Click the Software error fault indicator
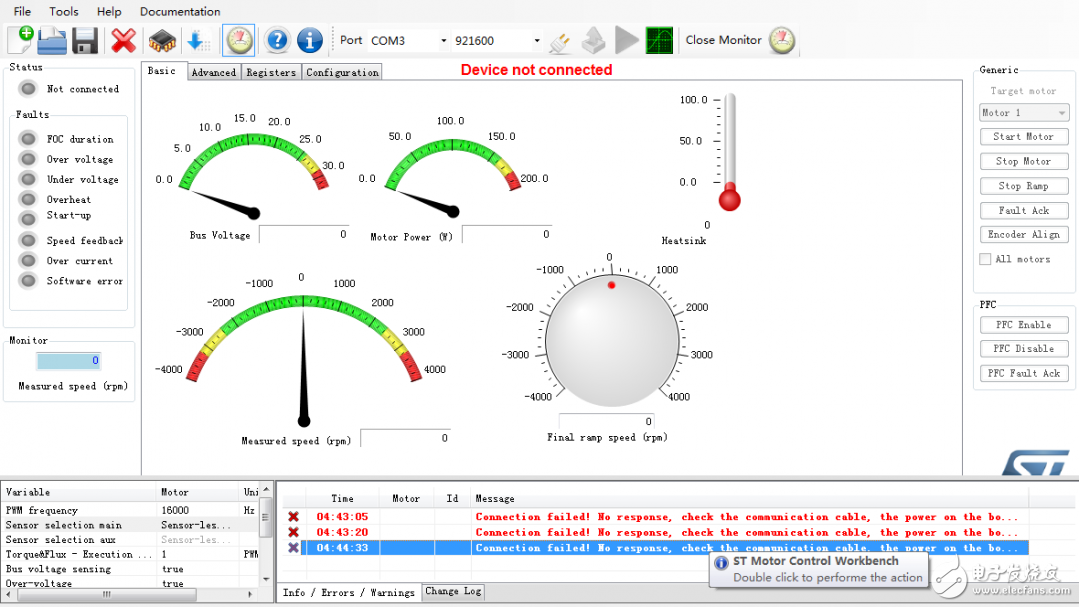The image size is (1079, 607). point(28,281)
